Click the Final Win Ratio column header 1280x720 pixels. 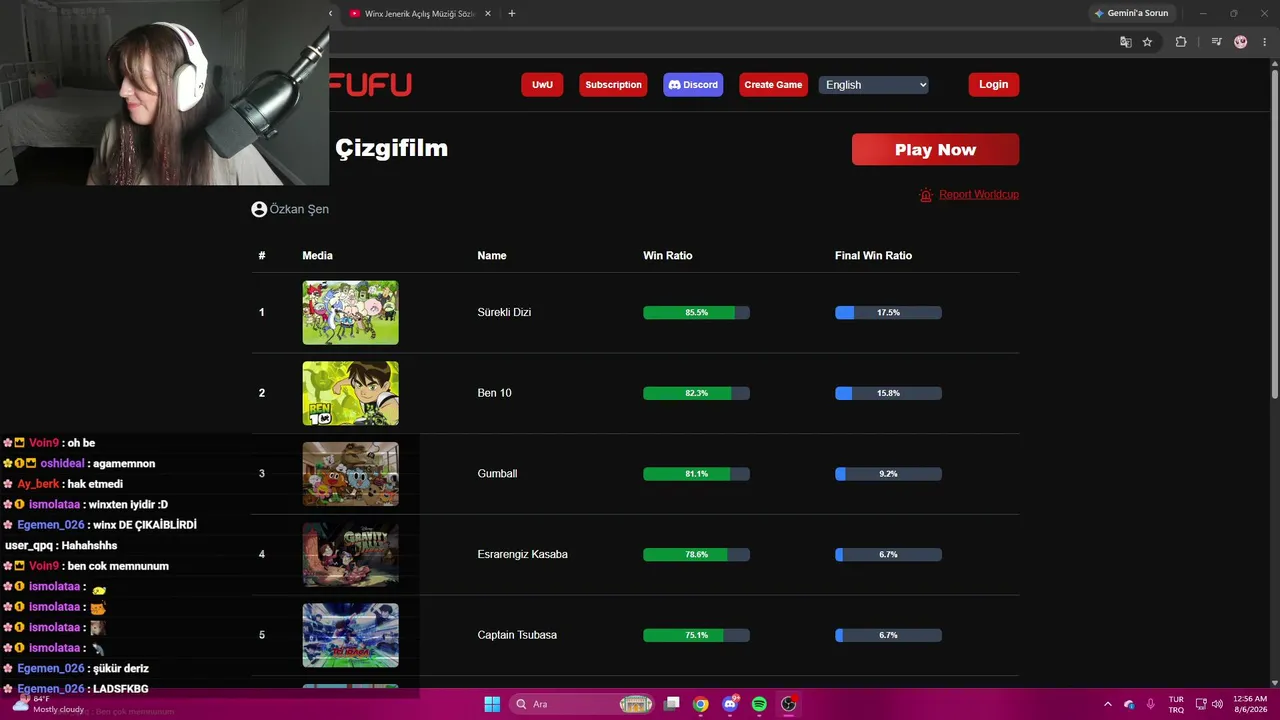(x=873, y=256)
